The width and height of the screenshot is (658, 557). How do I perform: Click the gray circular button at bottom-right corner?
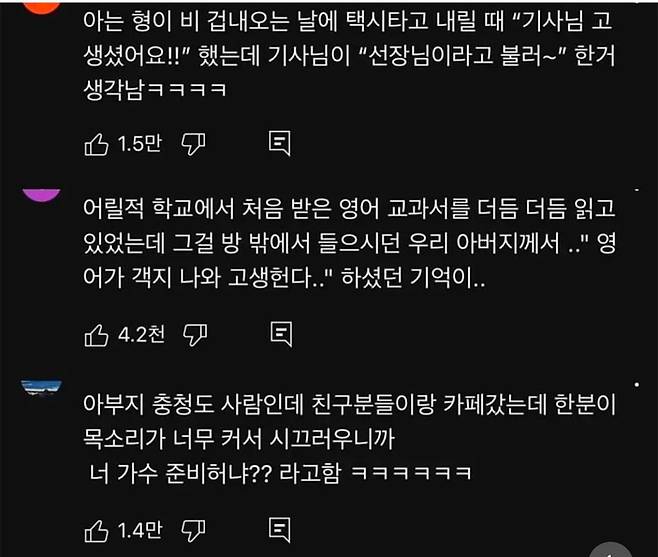pyautogui.click(x=611, y=549)
